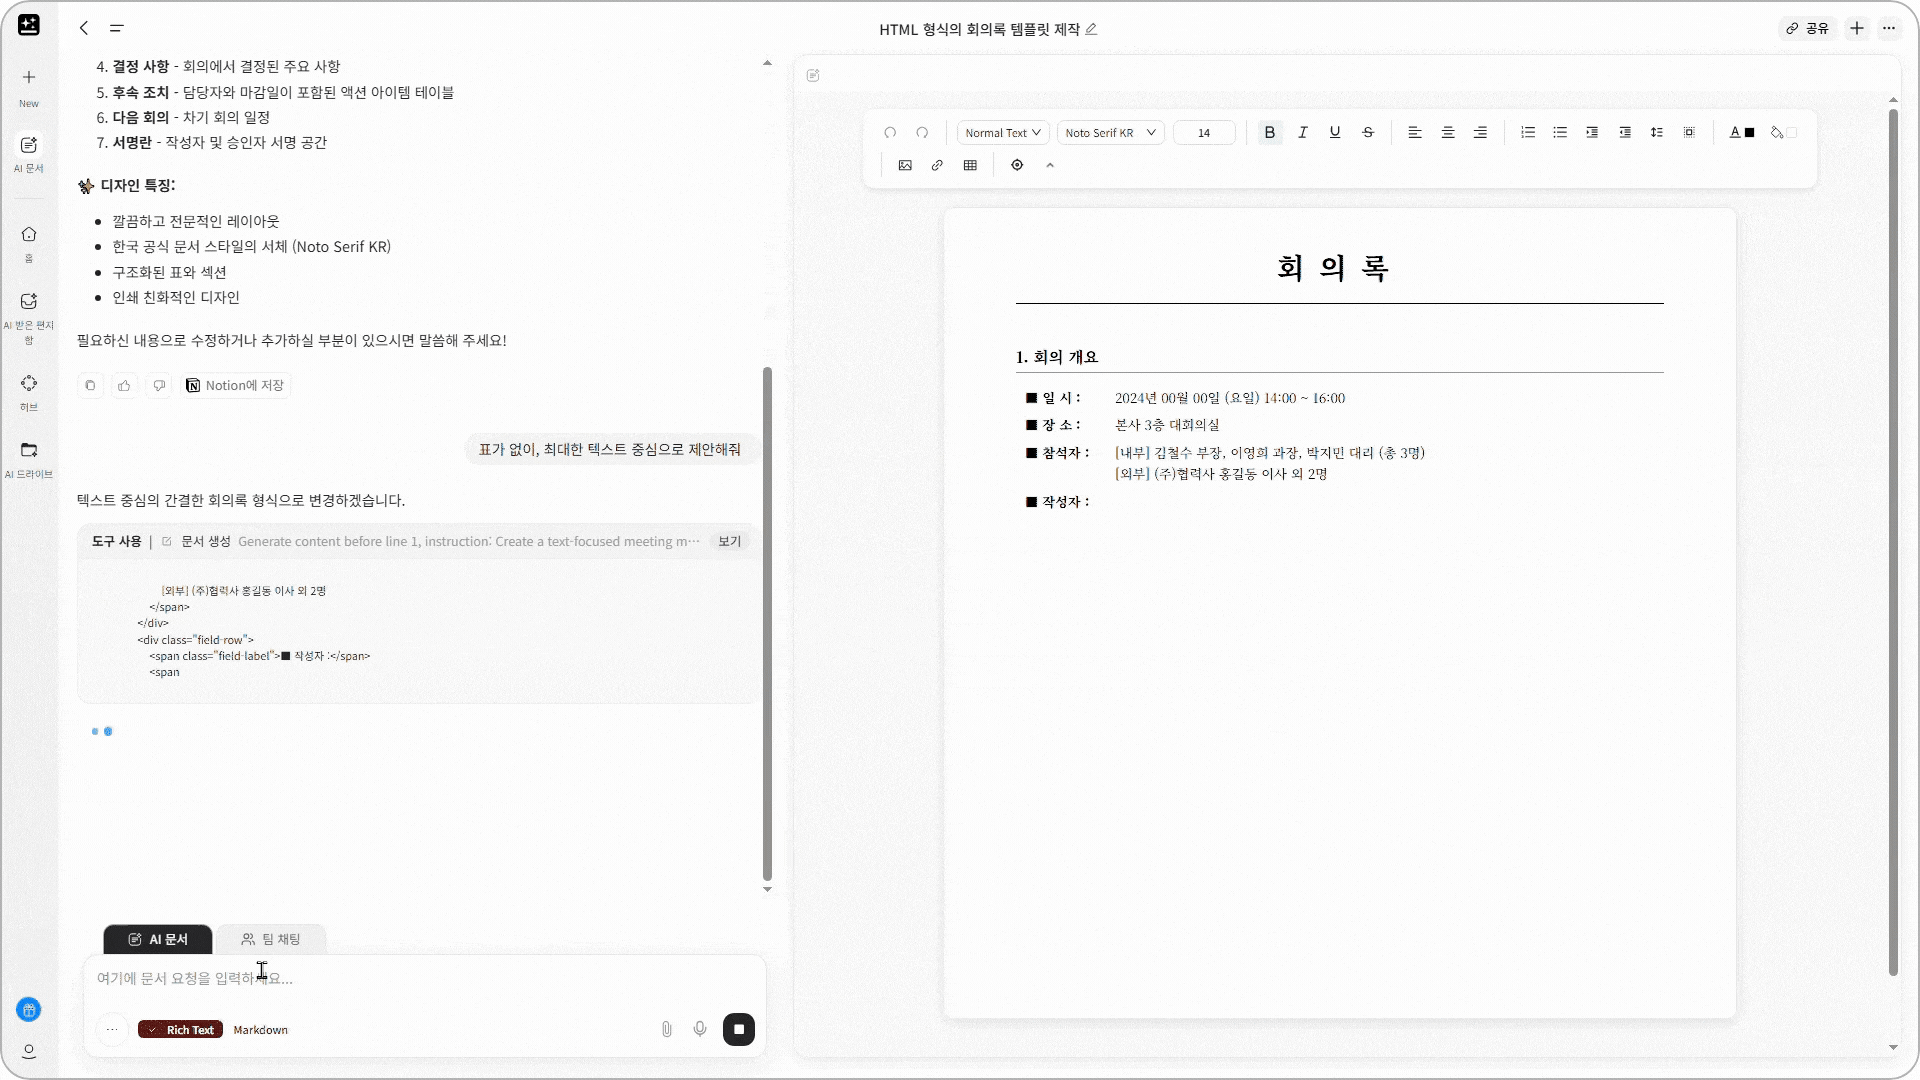This screenshot has width=1920, height=1080.
Task: Click the undo icon in the editor toolbar
Action: click(x=890, y=132)
